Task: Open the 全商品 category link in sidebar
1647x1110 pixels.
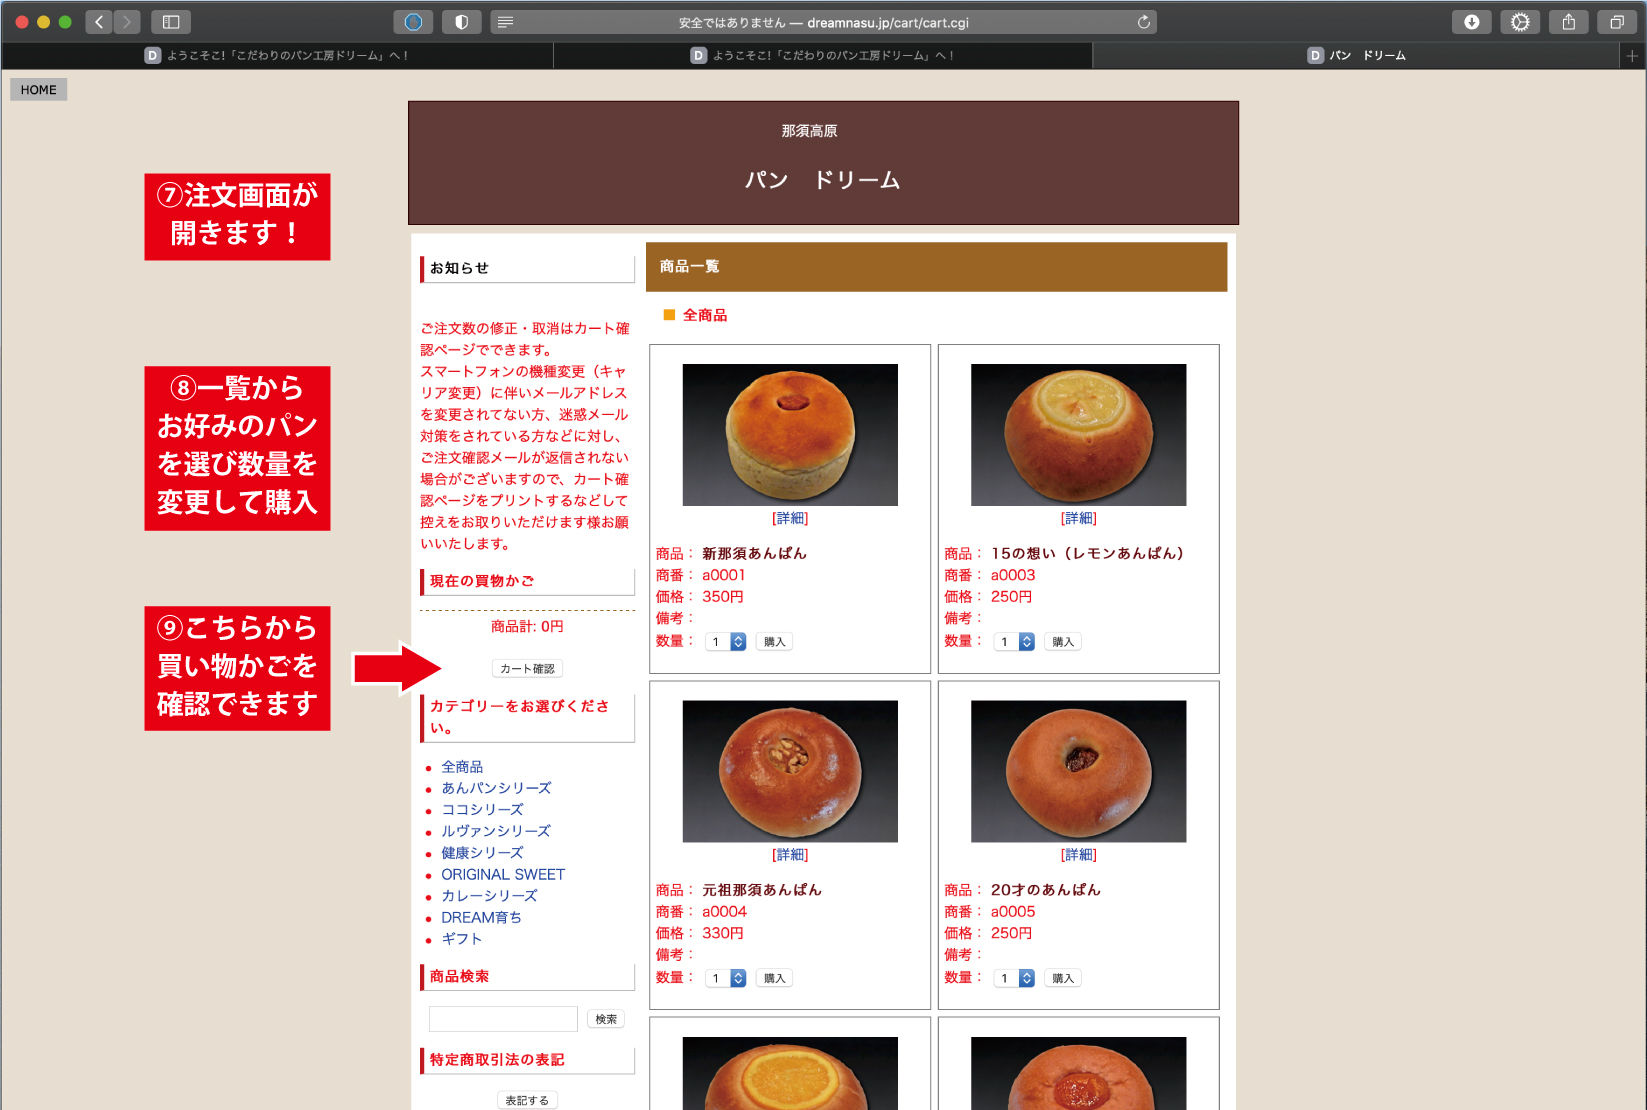Action: [462, 767]
